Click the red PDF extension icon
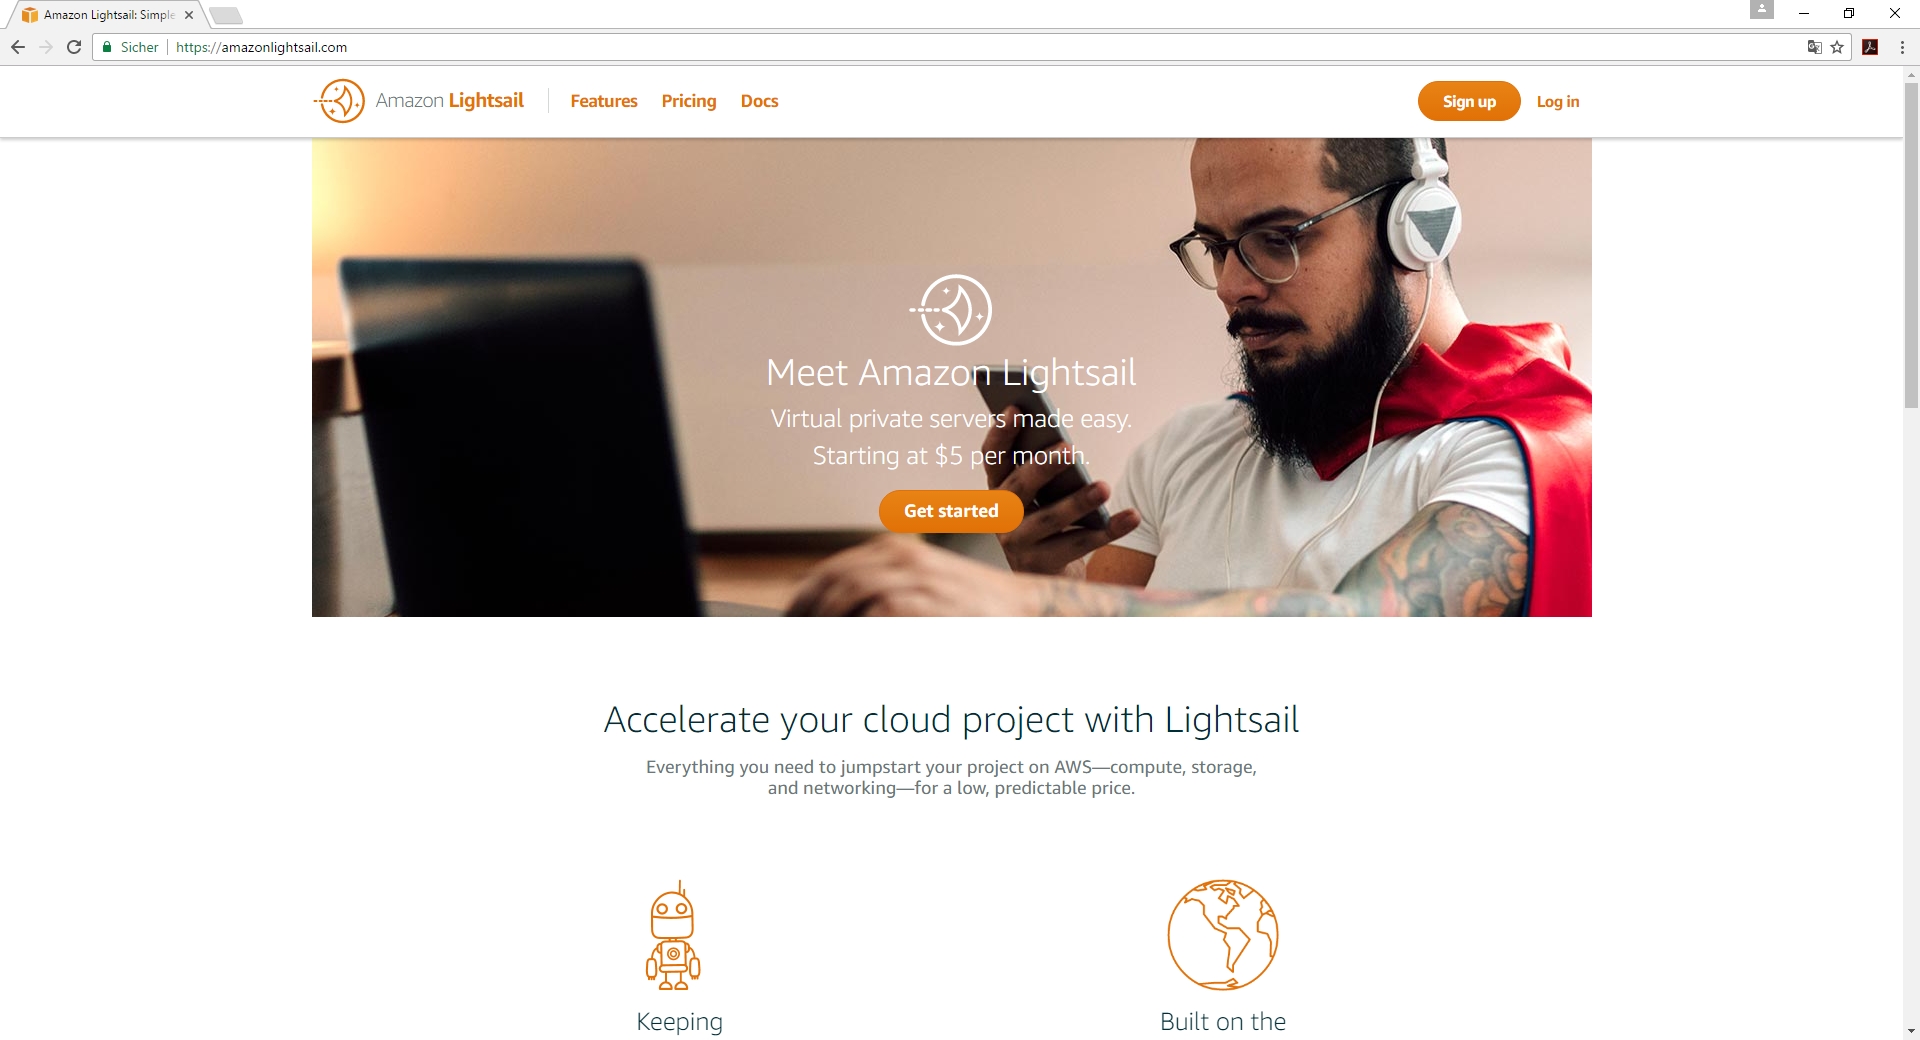 (1870, 47)
